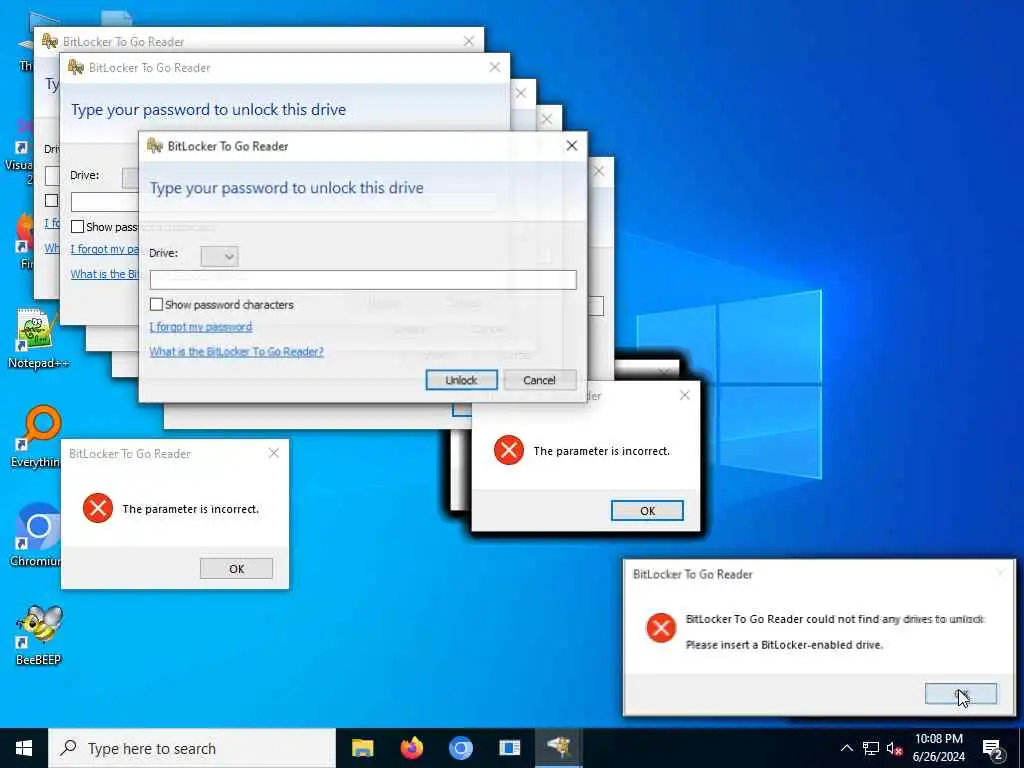Screen dimensions: 1024x768
Task: Open the Drive dropdown in front dialog
Action: pyautogui.click(x=219, y=256)
